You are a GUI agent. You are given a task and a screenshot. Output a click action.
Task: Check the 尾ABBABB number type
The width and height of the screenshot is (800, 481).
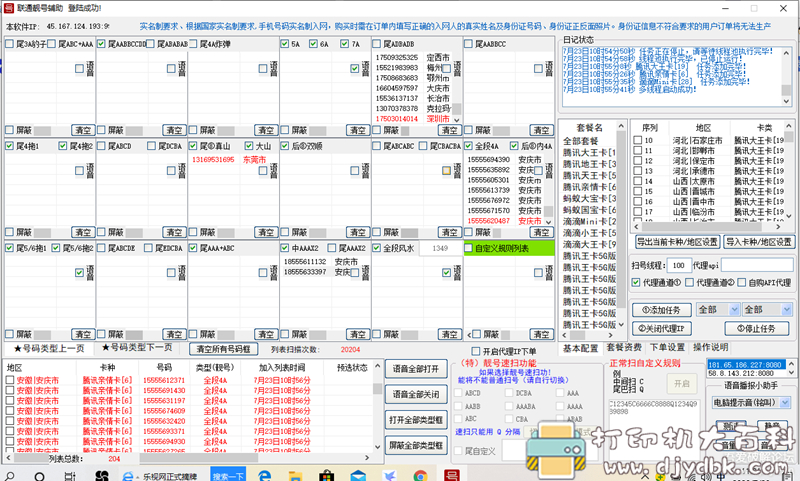point(377,44)
